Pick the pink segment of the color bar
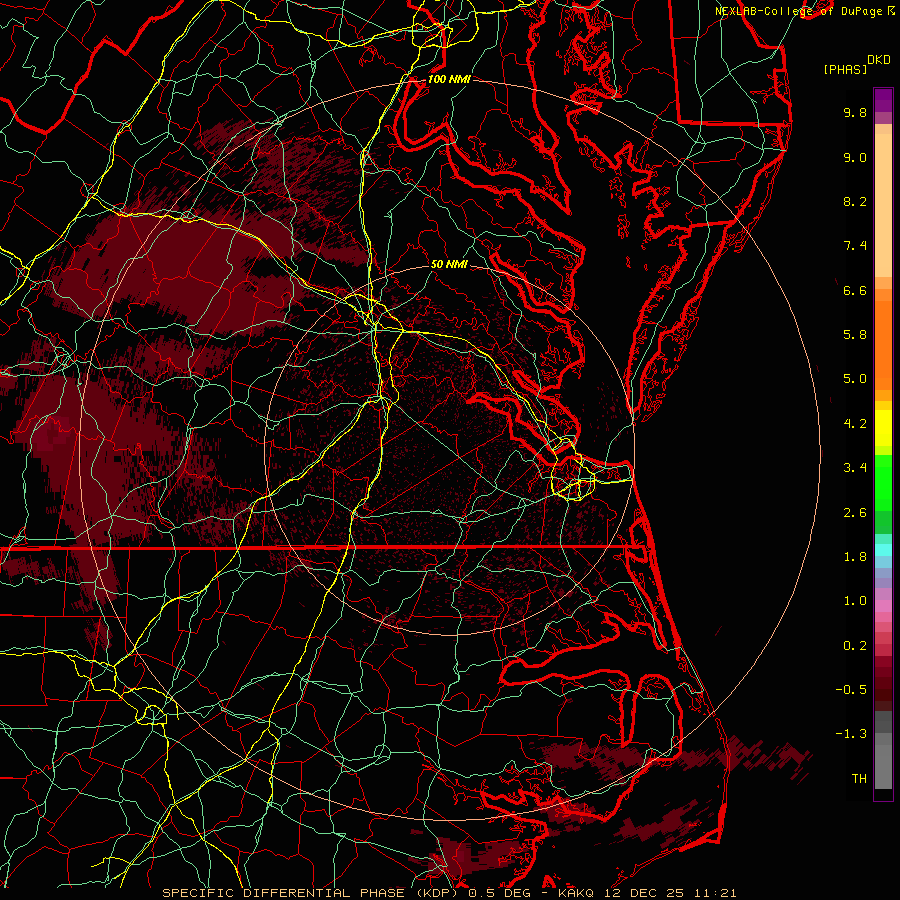The height and width of the screenshot is (900, 900). [x=883, y=606]
